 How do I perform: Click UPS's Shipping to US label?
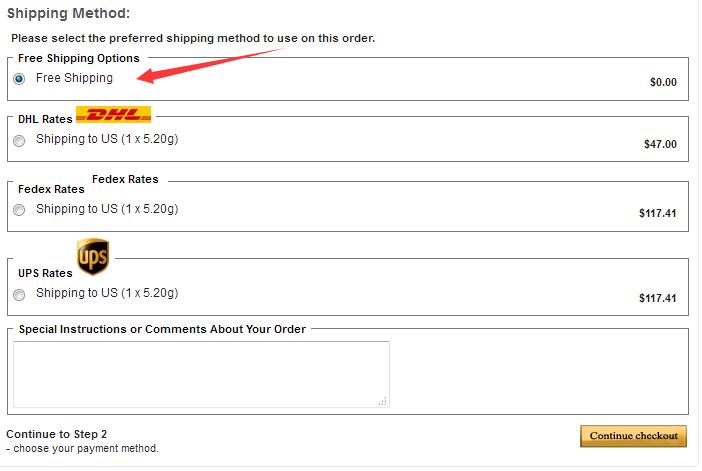(x=107, y=293)
